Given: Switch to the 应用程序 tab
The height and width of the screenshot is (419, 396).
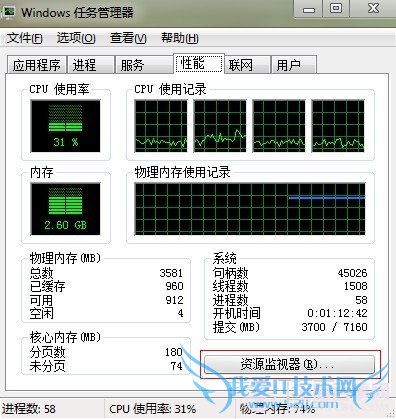Looking at the screenshot, I should click(x=37, y=65).
